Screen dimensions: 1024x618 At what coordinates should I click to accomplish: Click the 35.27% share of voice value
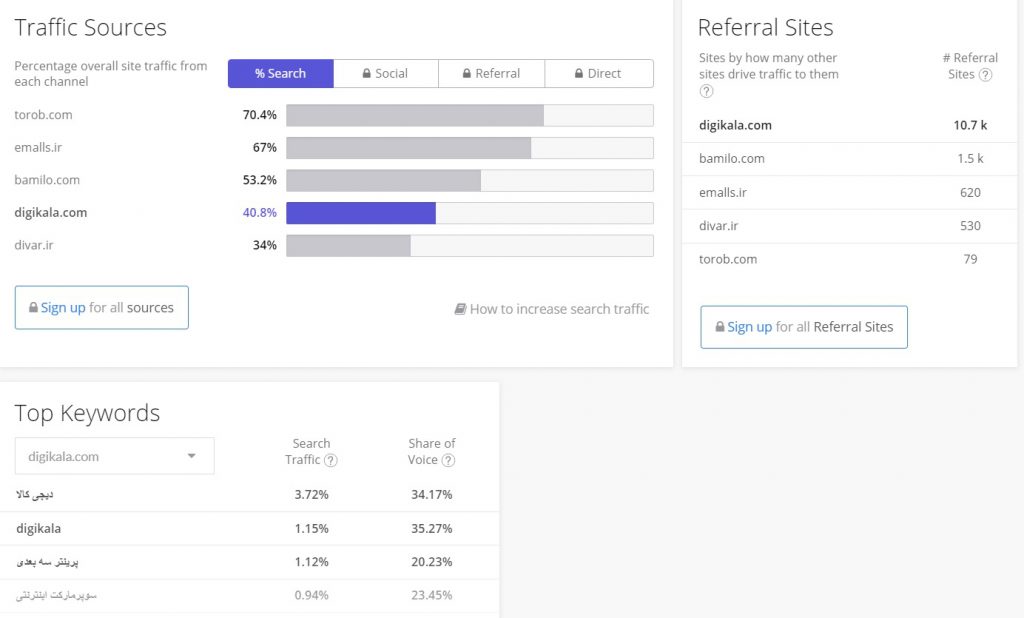(432, 529)
